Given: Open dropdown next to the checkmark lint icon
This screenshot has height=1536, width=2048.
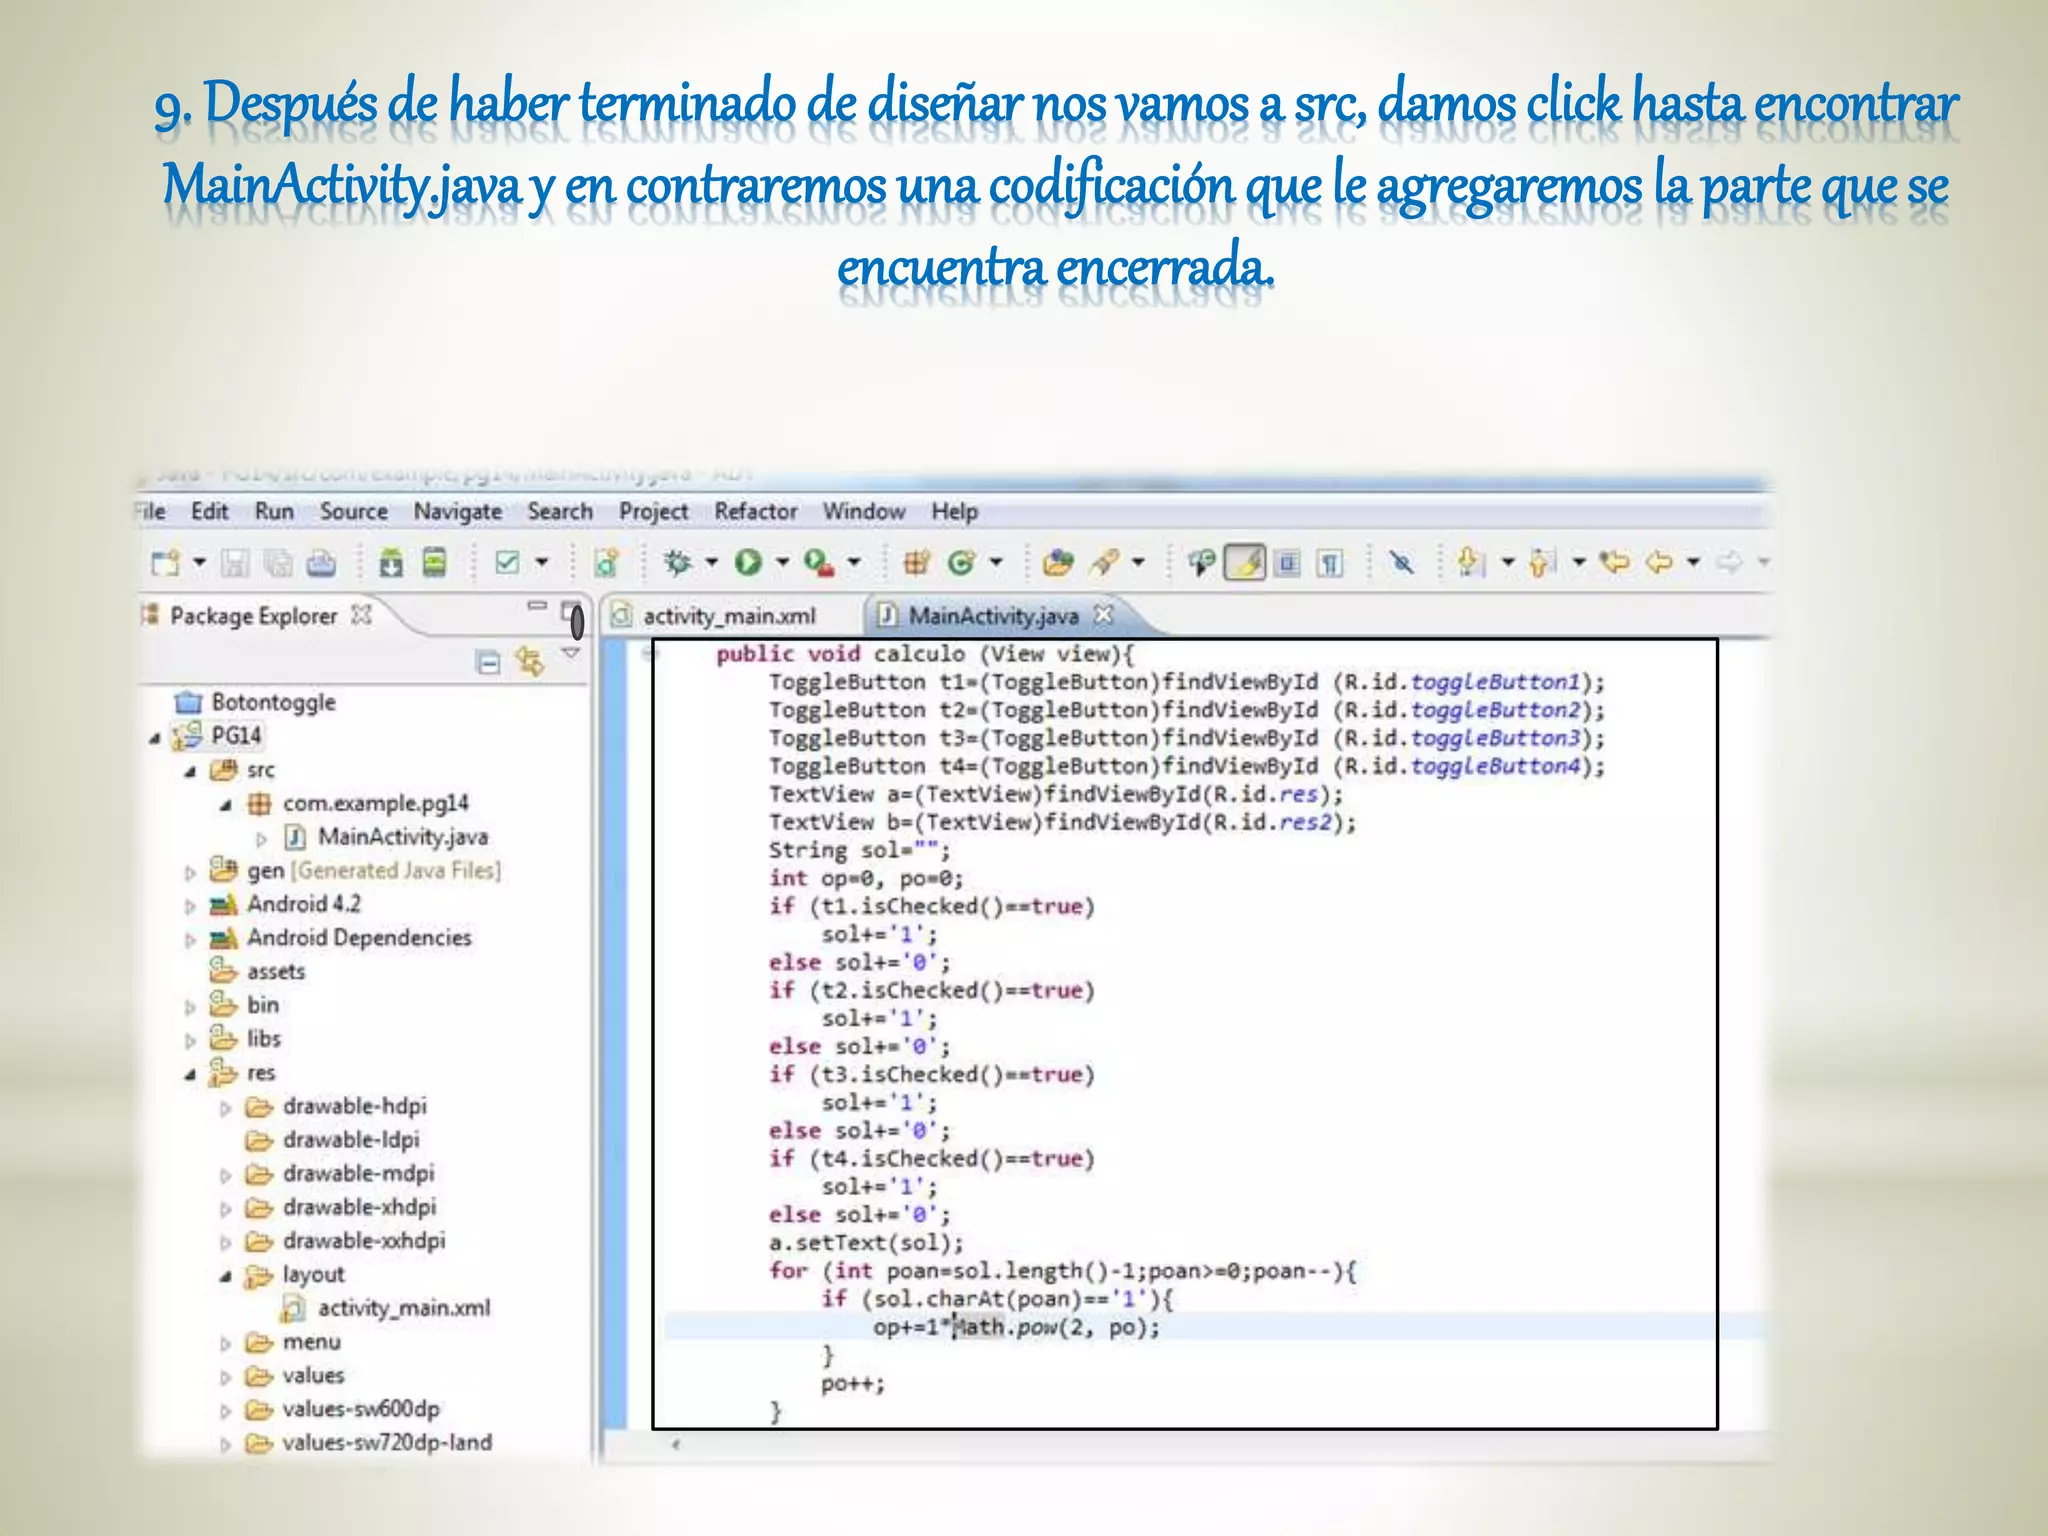Looking at the screenshot, I should [542, 562].
